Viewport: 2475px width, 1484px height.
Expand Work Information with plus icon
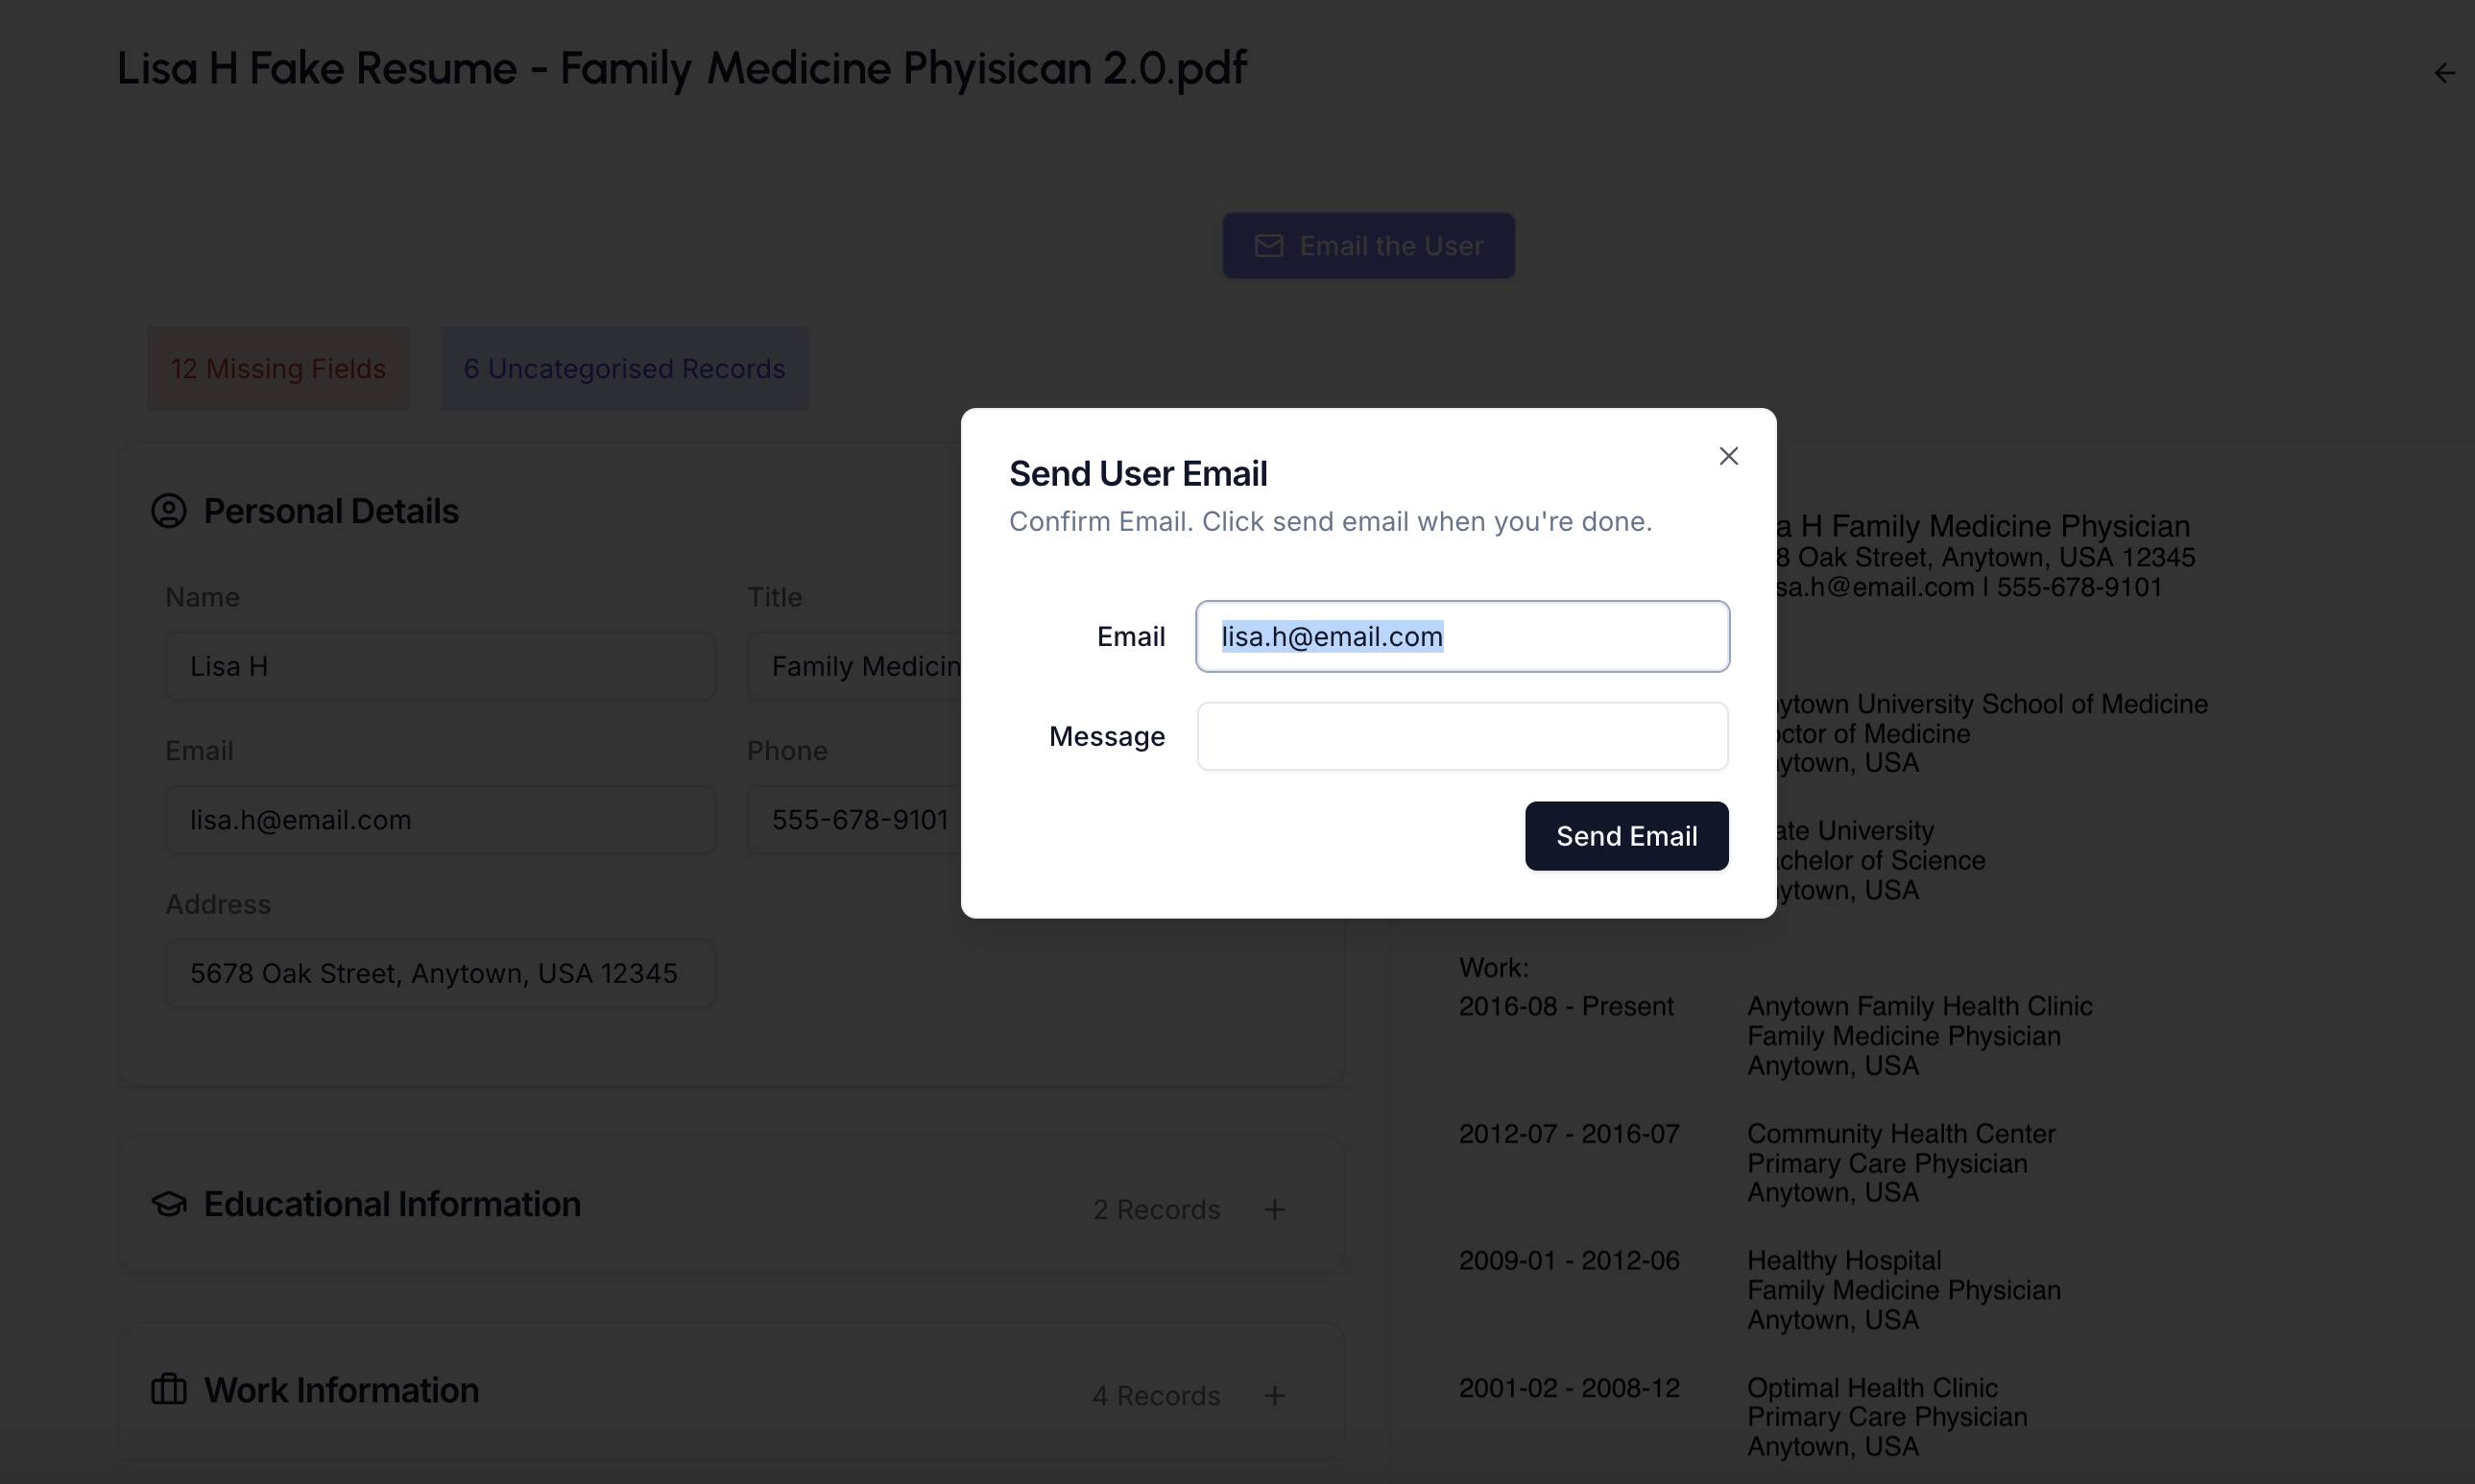tap(1274, 1396)
